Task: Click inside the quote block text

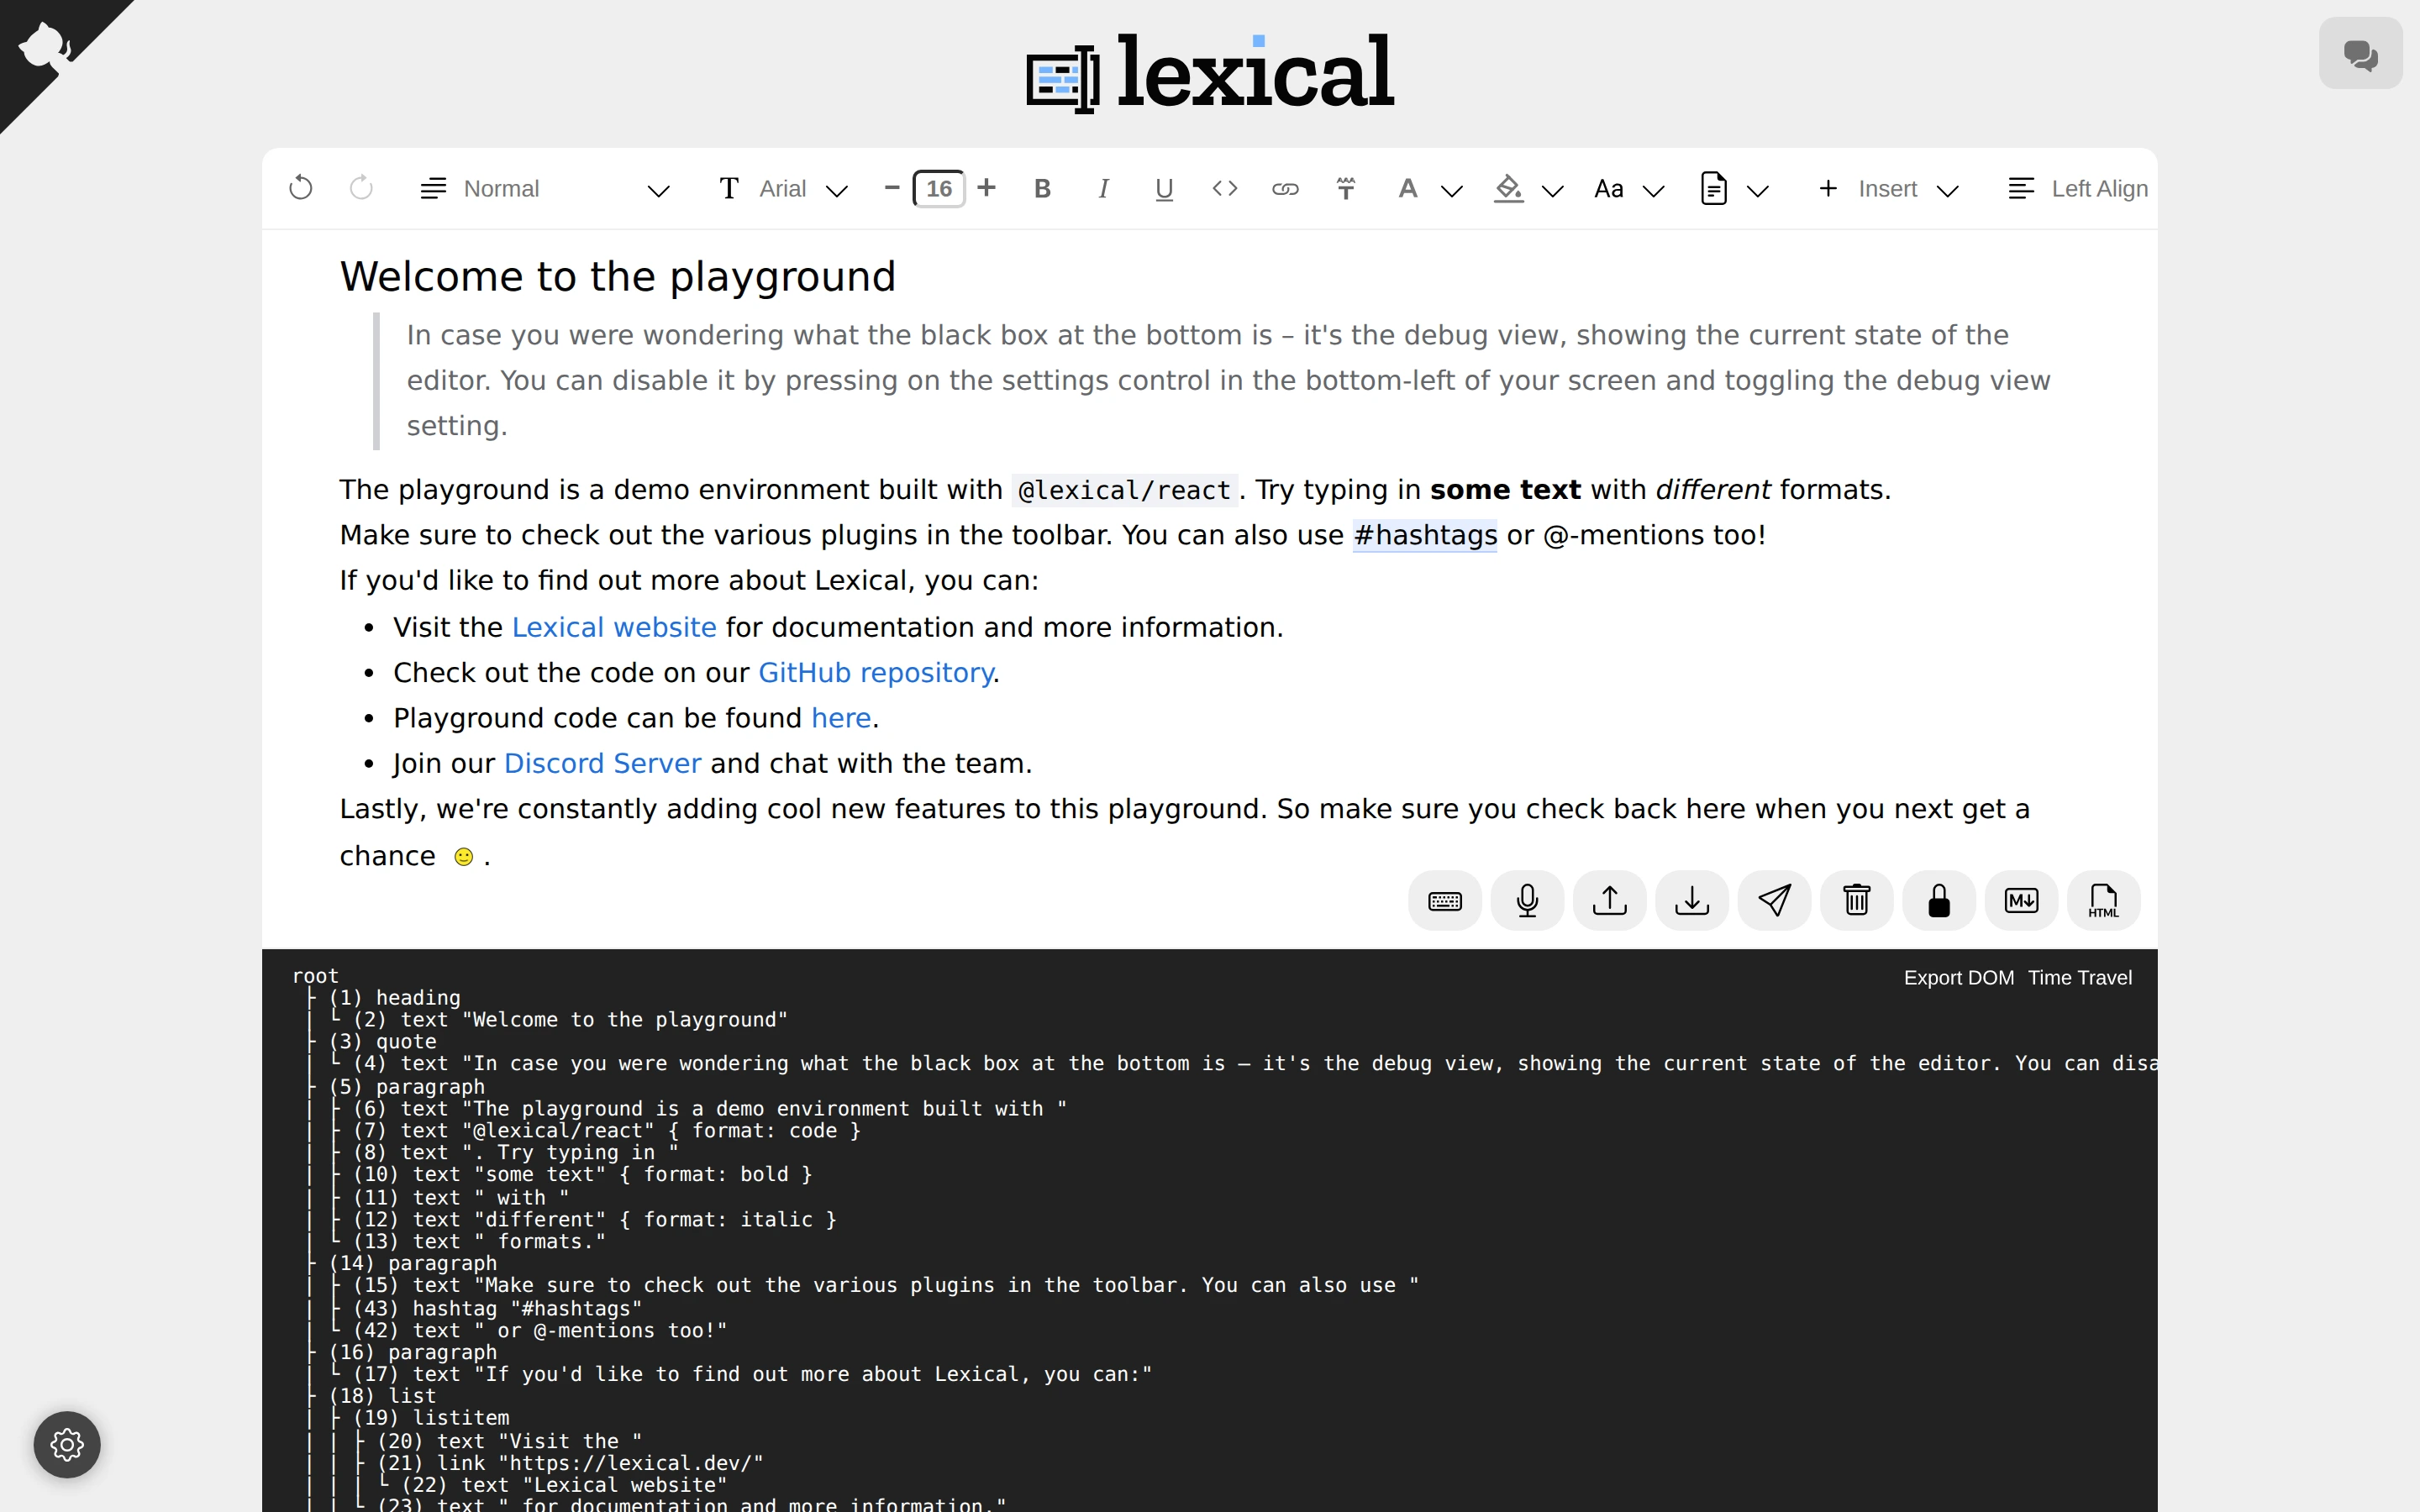Action: tap(1228, 380)
